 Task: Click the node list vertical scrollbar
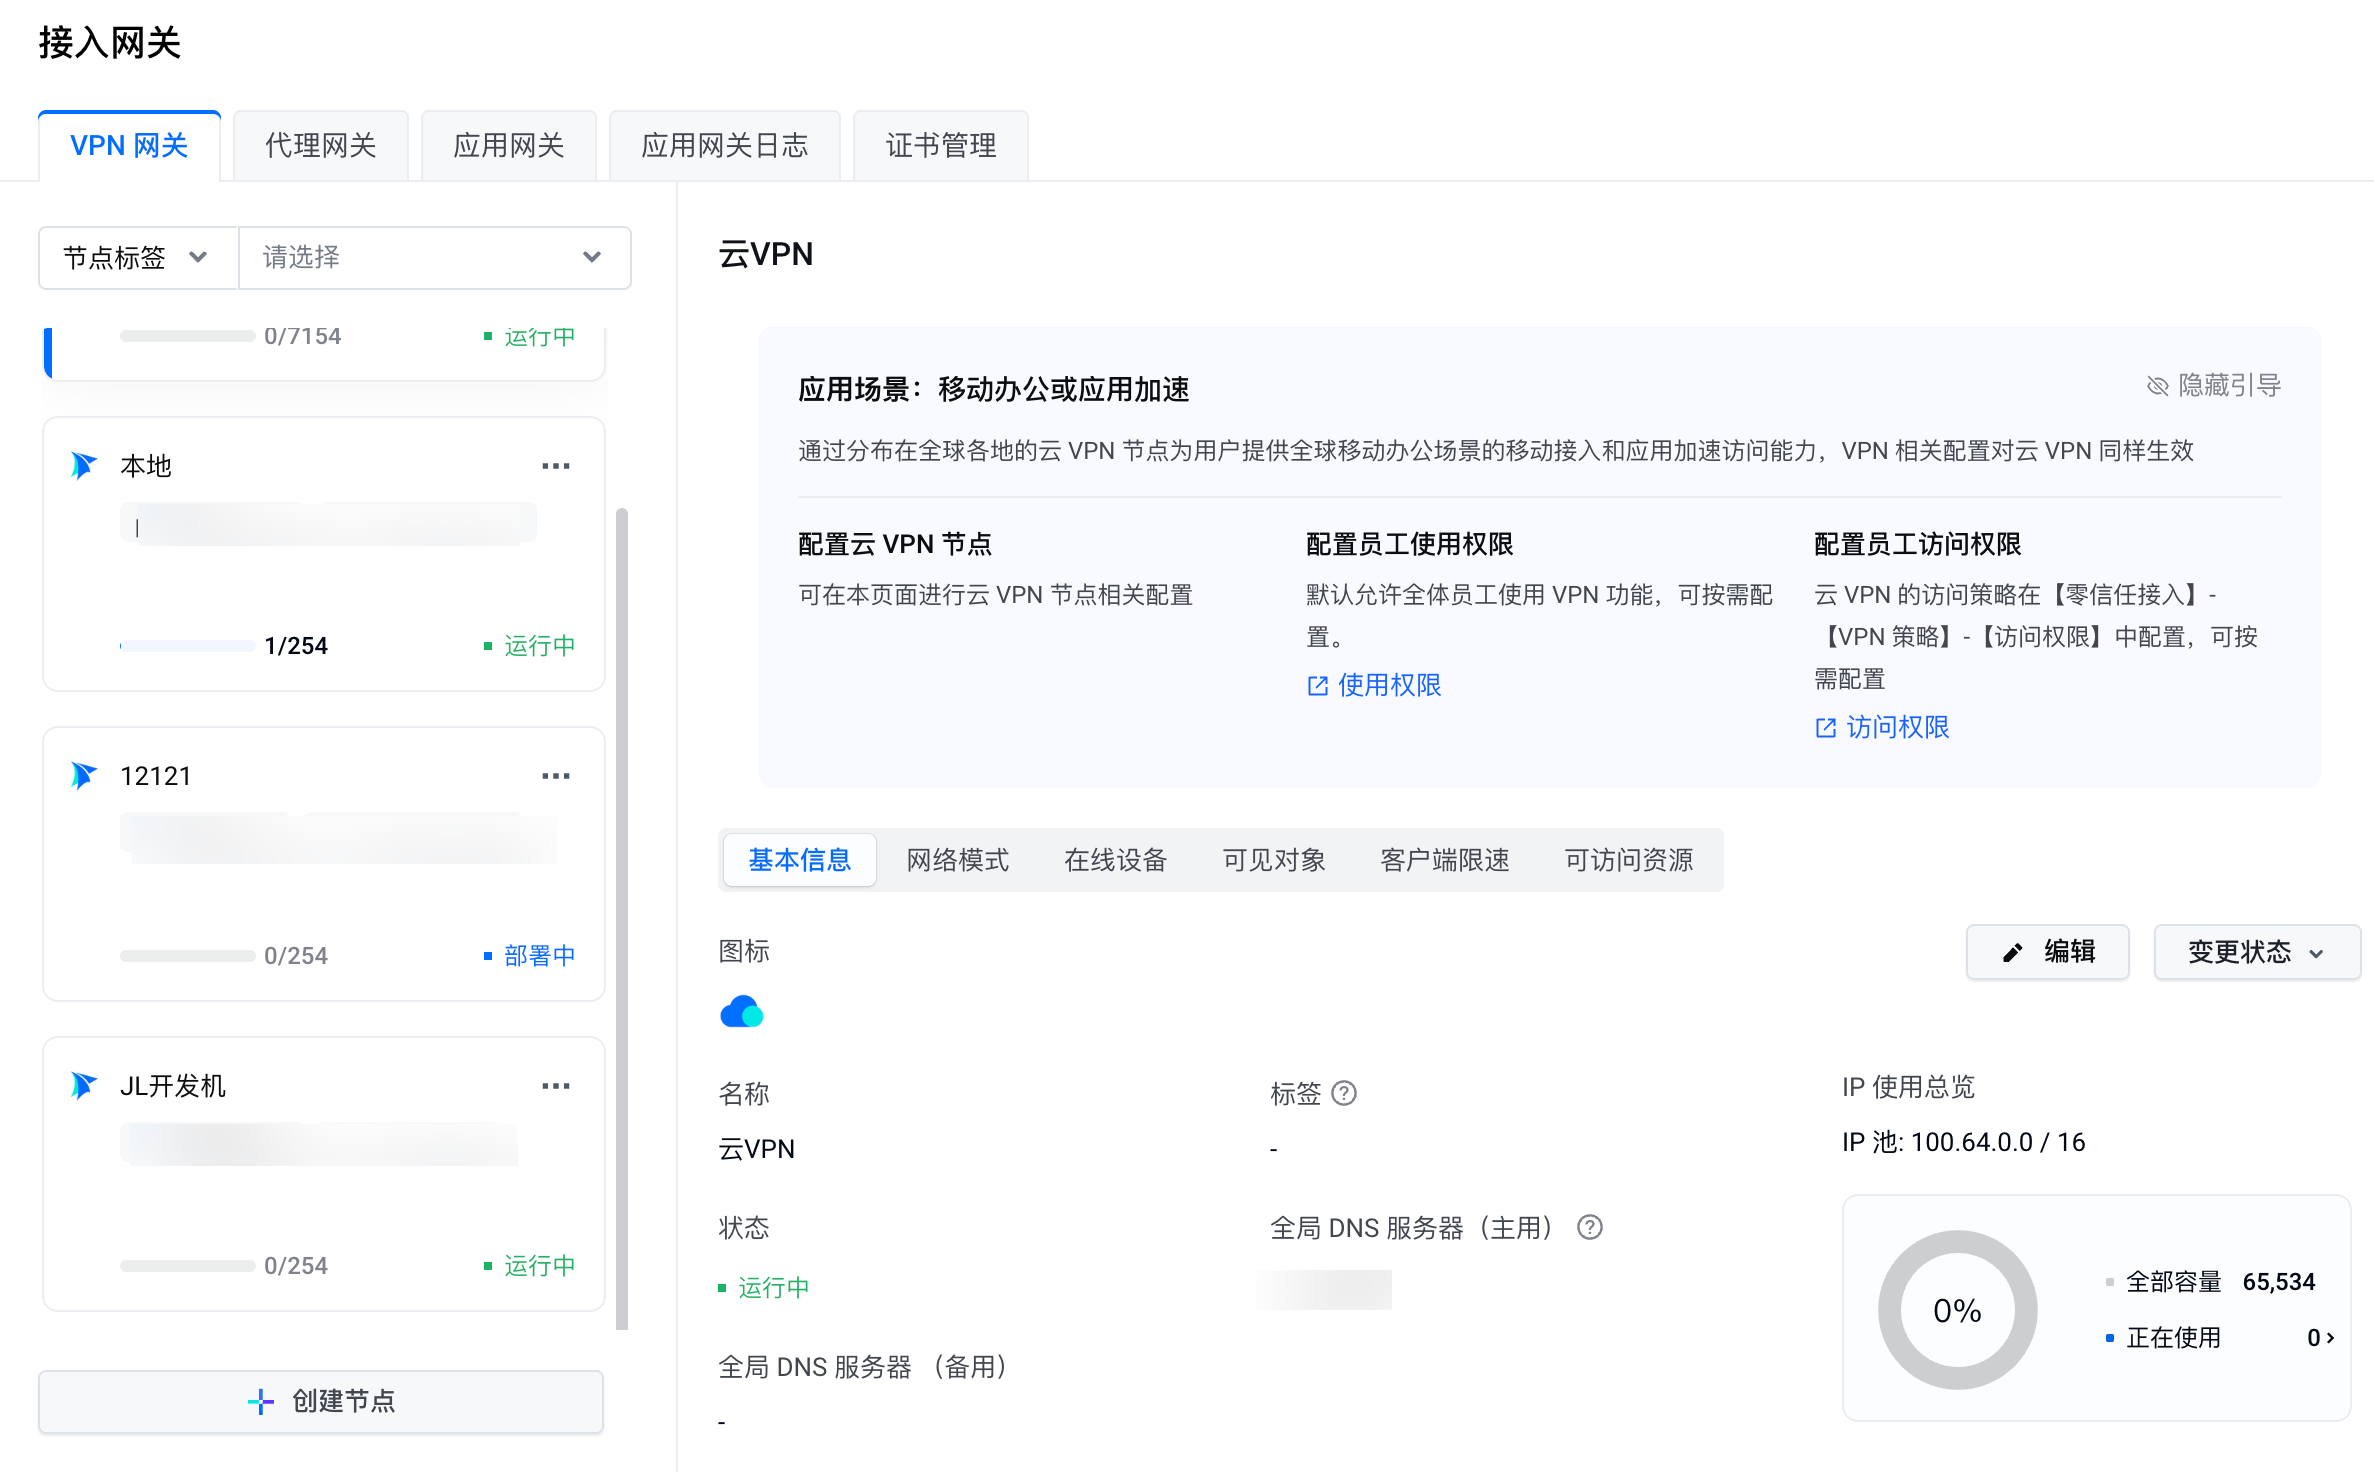(x=622, y=918)
